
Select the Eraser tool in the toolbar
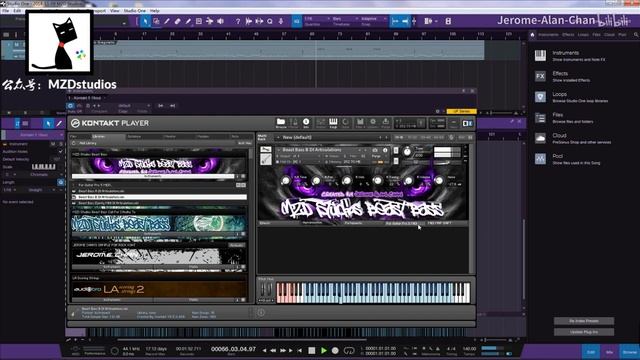click(177, 21)
